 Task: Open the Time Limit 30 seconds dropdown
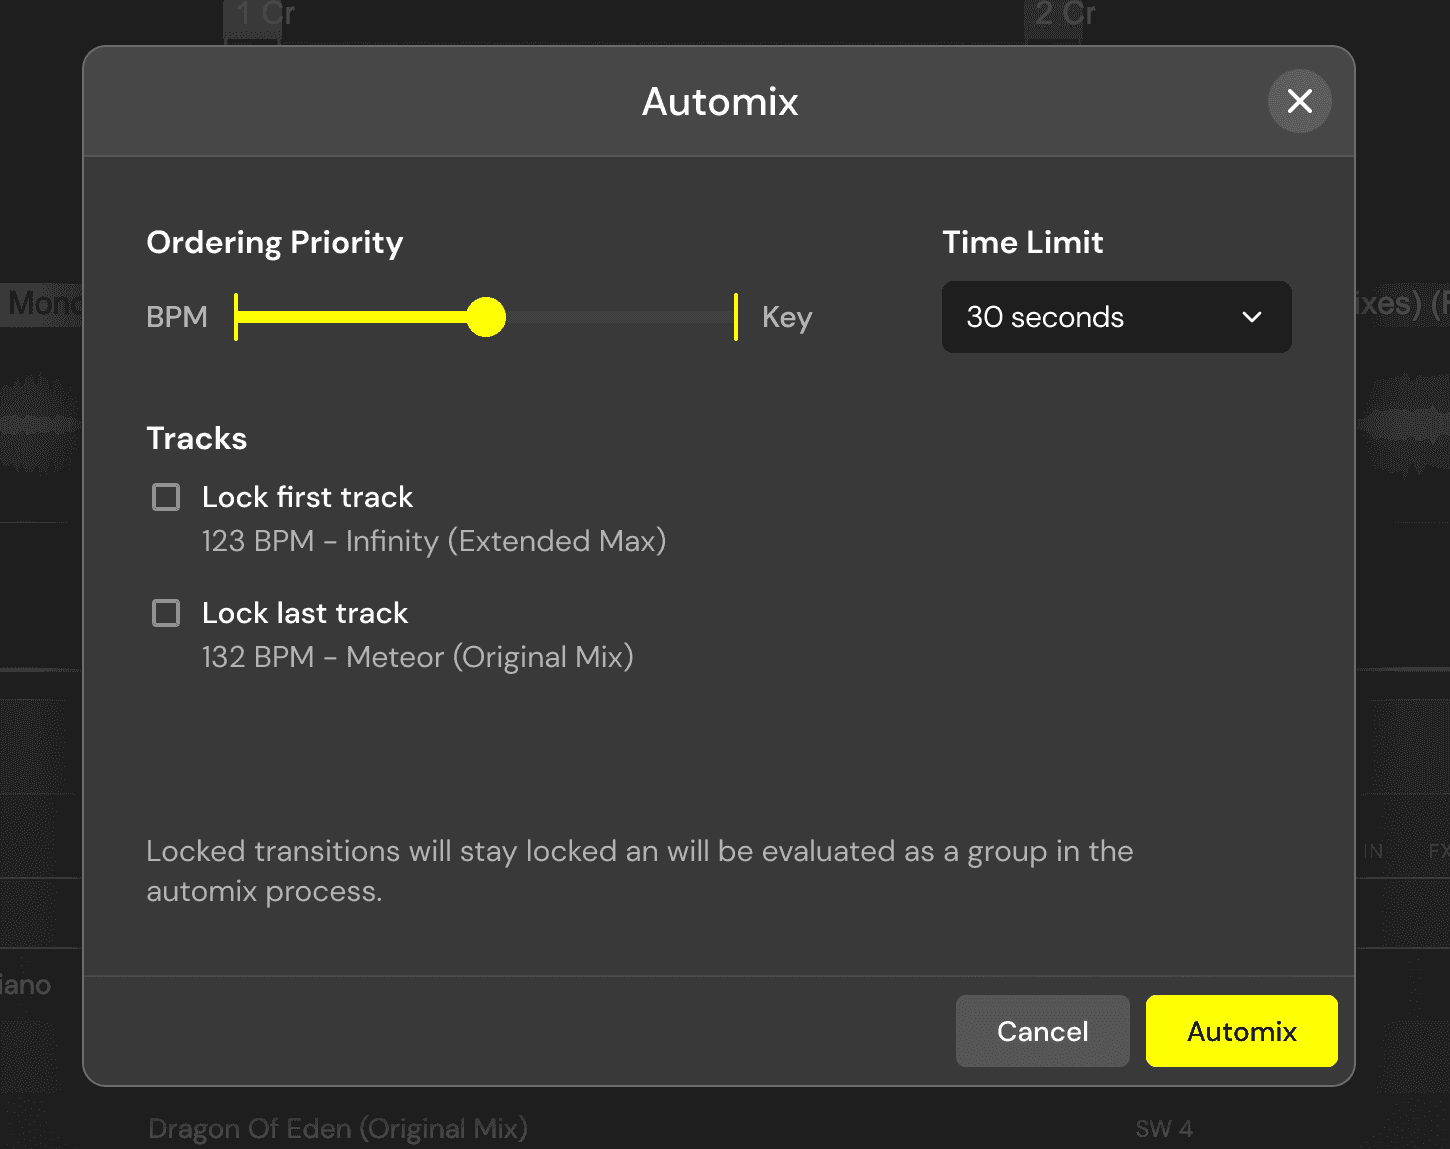[1116, 317]
